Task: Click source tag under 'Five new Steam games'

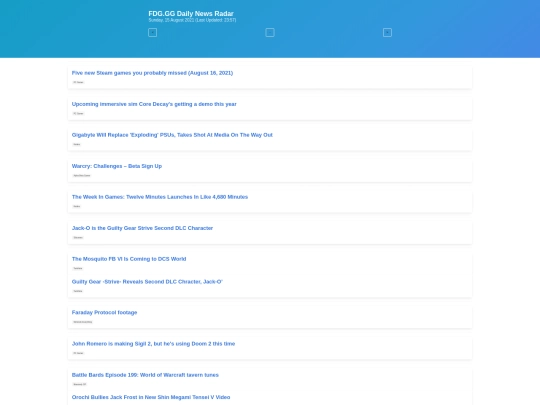Action: point(78,82)
